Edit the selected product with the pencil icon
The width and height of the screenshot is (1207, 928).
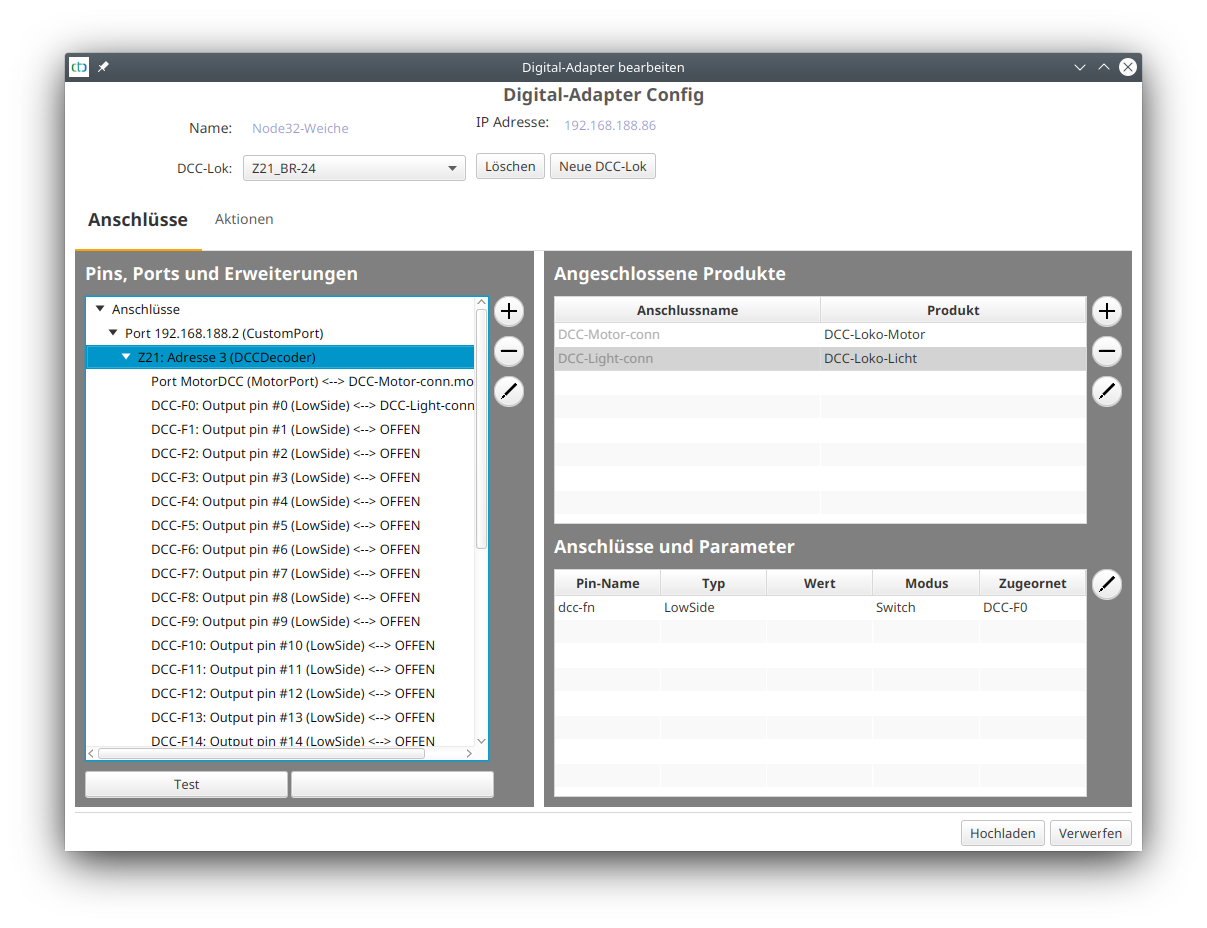[x=1106, y=391]
